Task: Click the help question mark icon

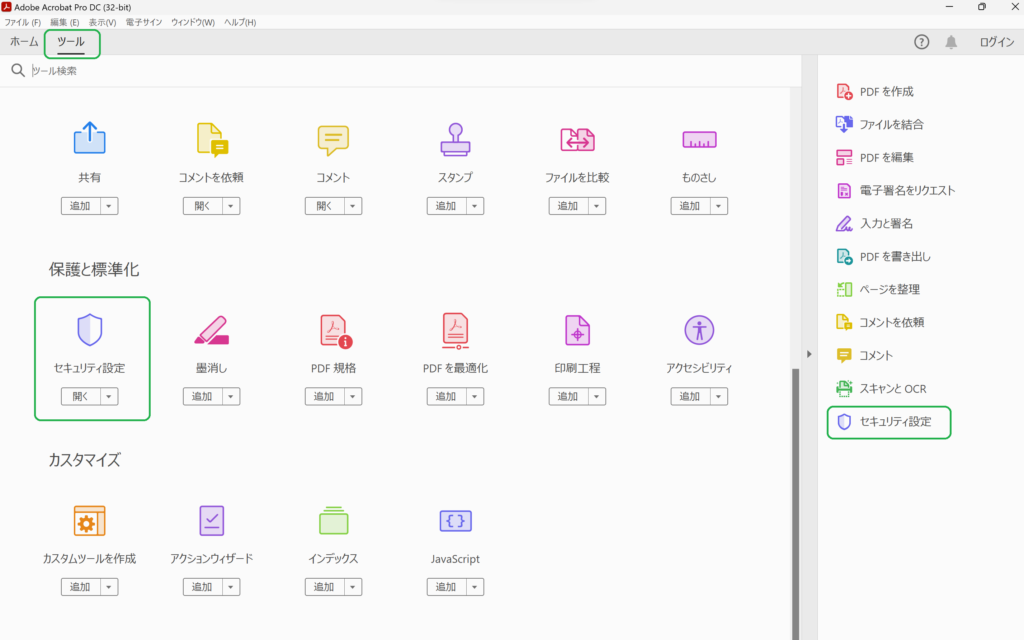Action: click(921, 42)
